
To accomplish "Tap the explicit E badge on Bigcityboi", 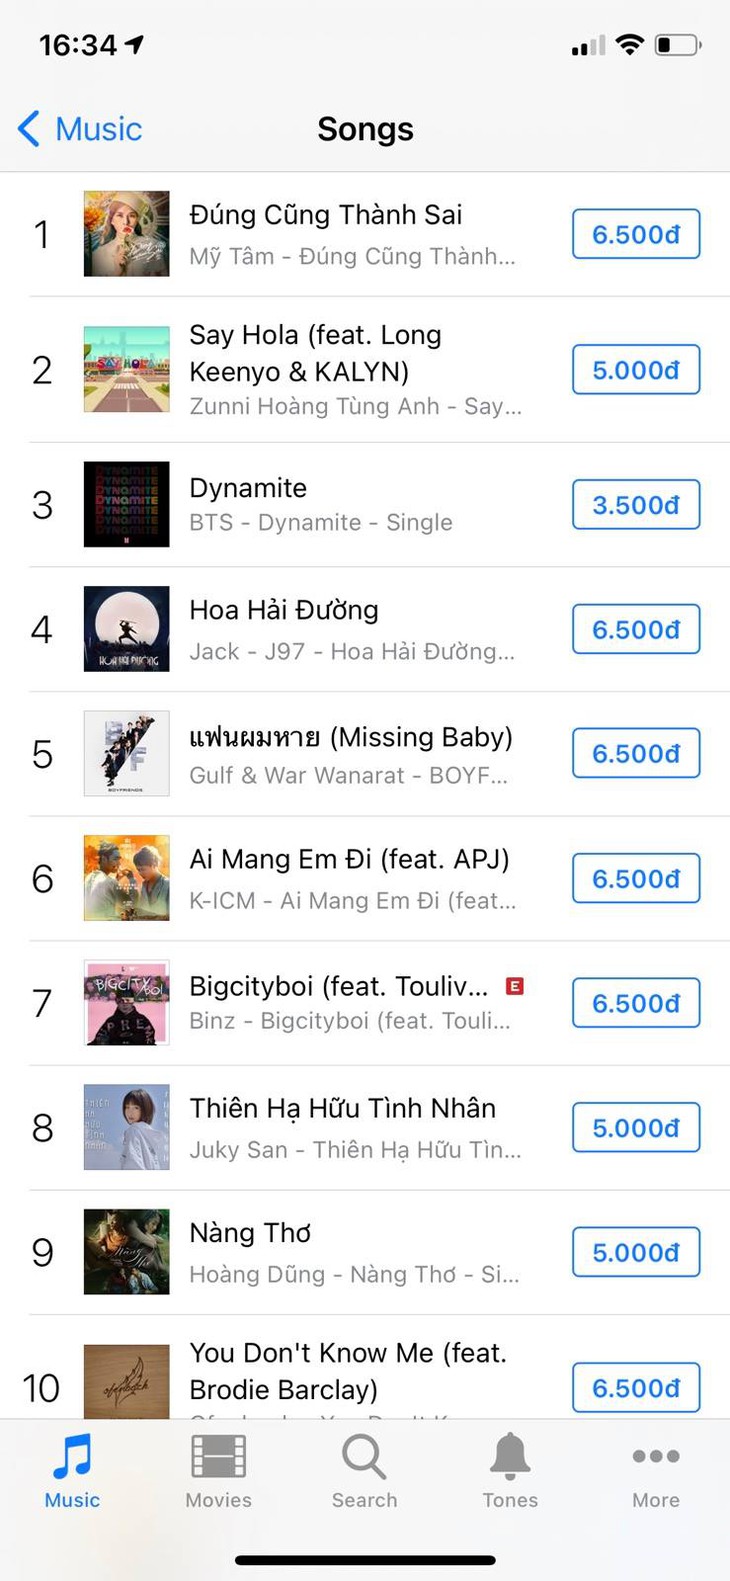I will click(x=515, y=987).
